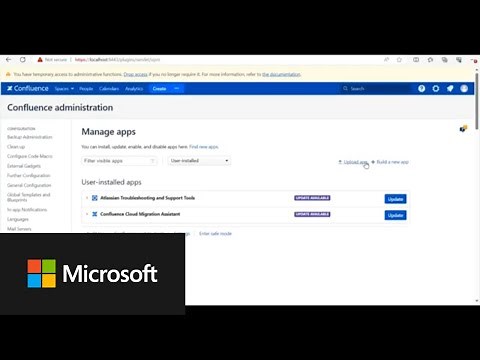Go back with the browser back arrow
This screenshot has height=360, width=480.
[9, 60]
